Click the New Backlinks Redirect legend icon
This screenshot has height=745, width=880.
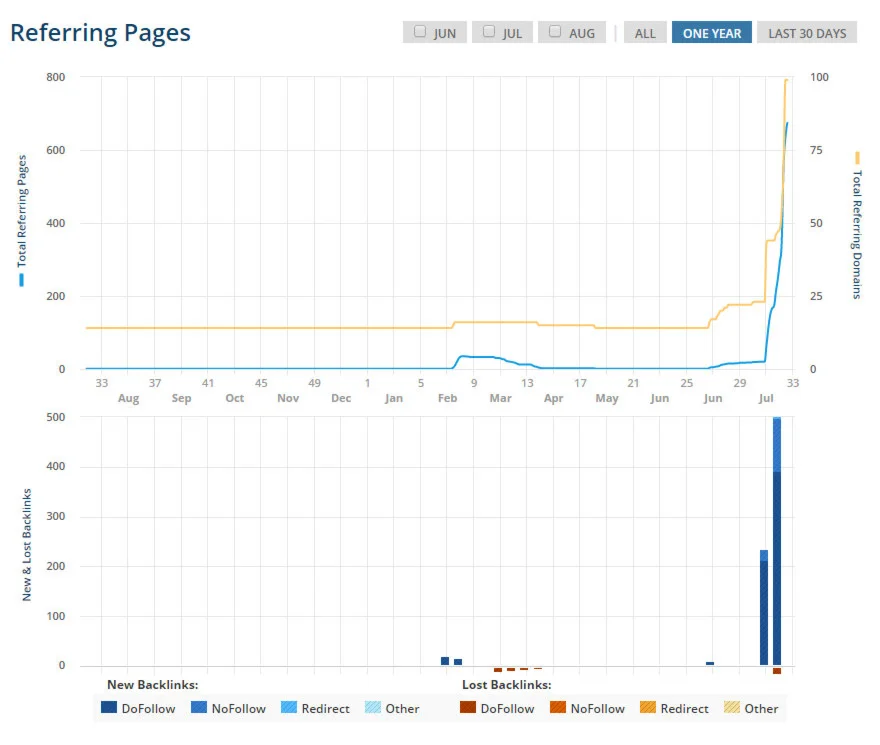tap(288, 707)
